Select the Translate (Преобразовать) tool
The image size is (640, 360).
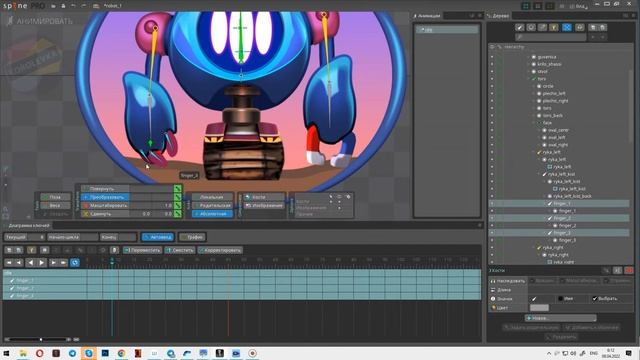[x=105, y=197]
